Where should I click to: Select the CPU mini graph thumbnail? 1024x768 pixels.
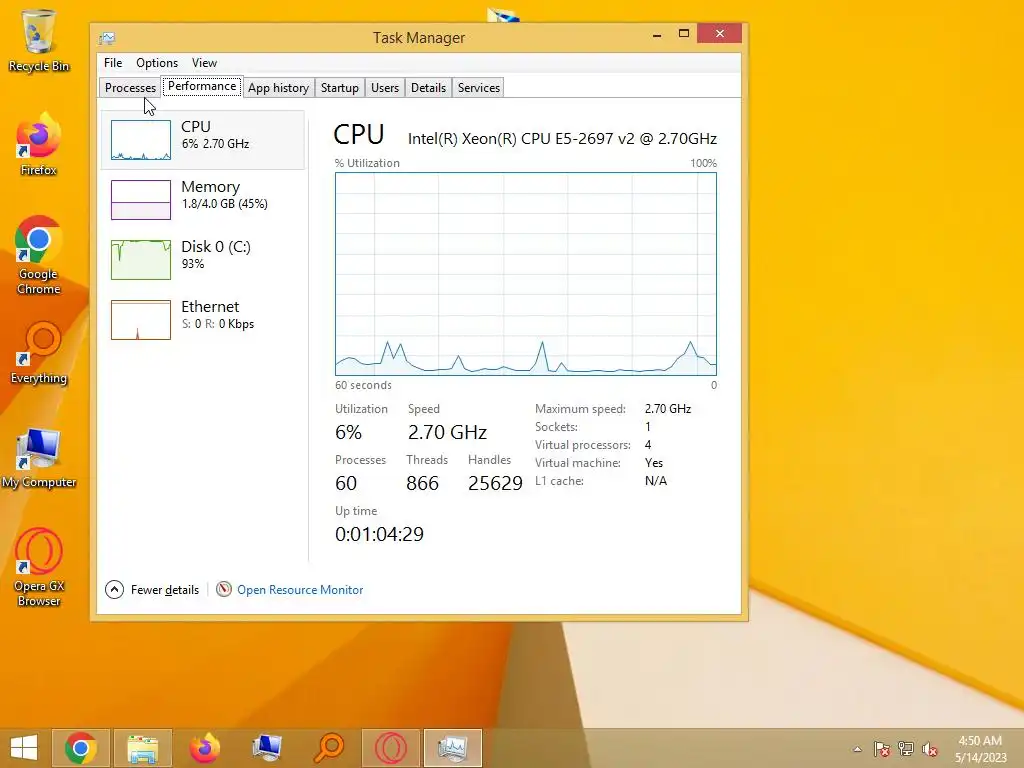(x=141, y=140)
